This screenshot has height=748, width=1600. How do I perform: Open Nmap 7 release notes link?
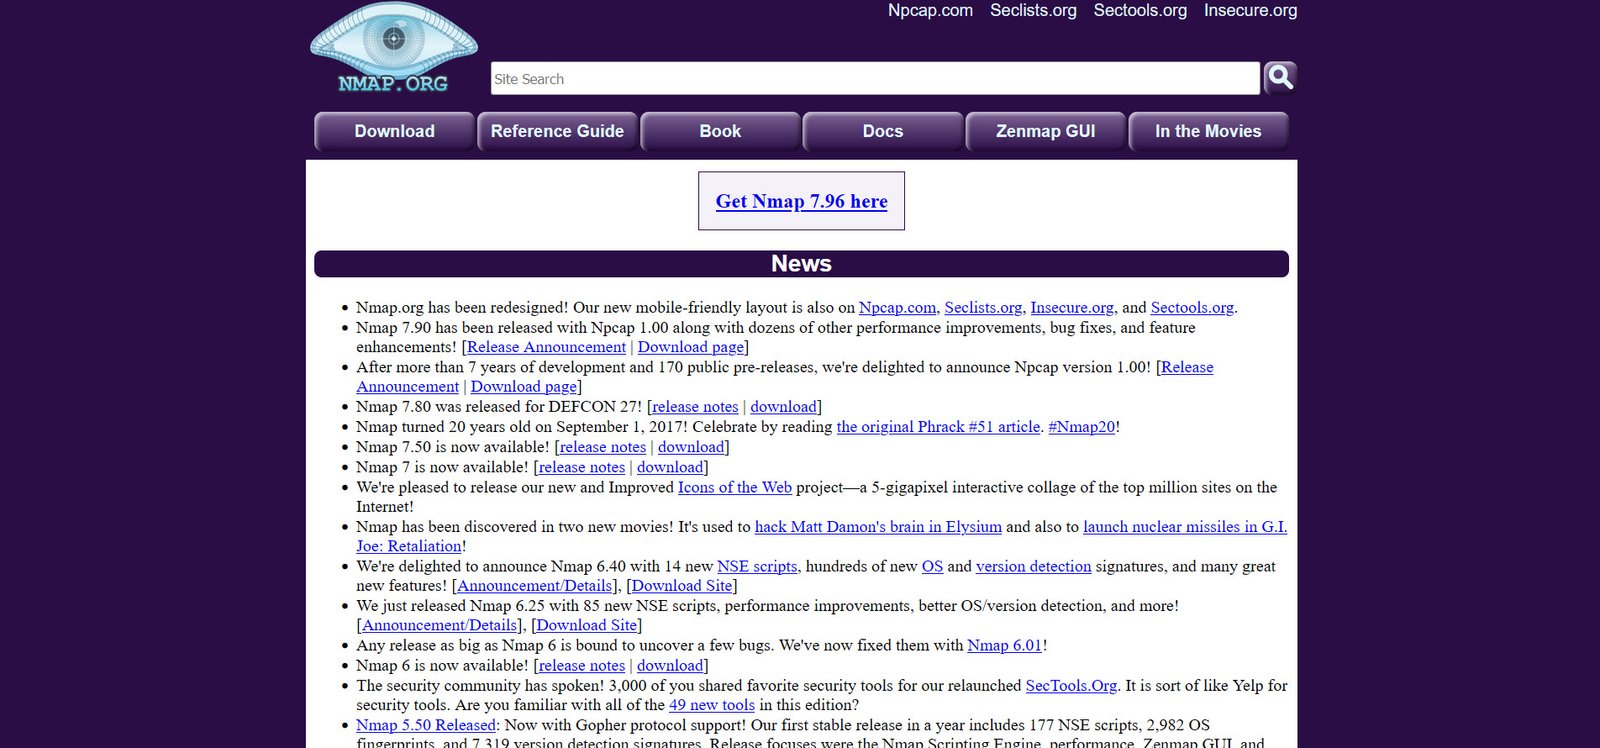(582, 467)
